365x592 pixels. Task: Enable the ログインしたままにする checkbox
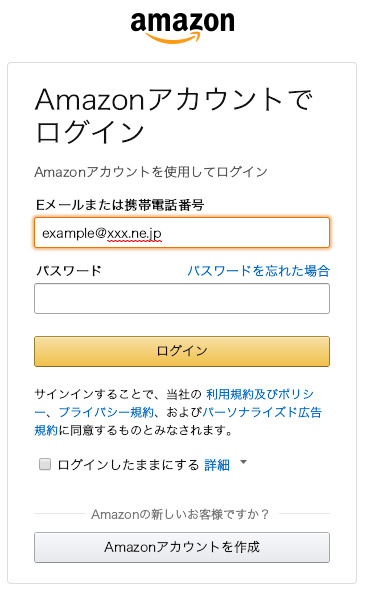point(45,464)
